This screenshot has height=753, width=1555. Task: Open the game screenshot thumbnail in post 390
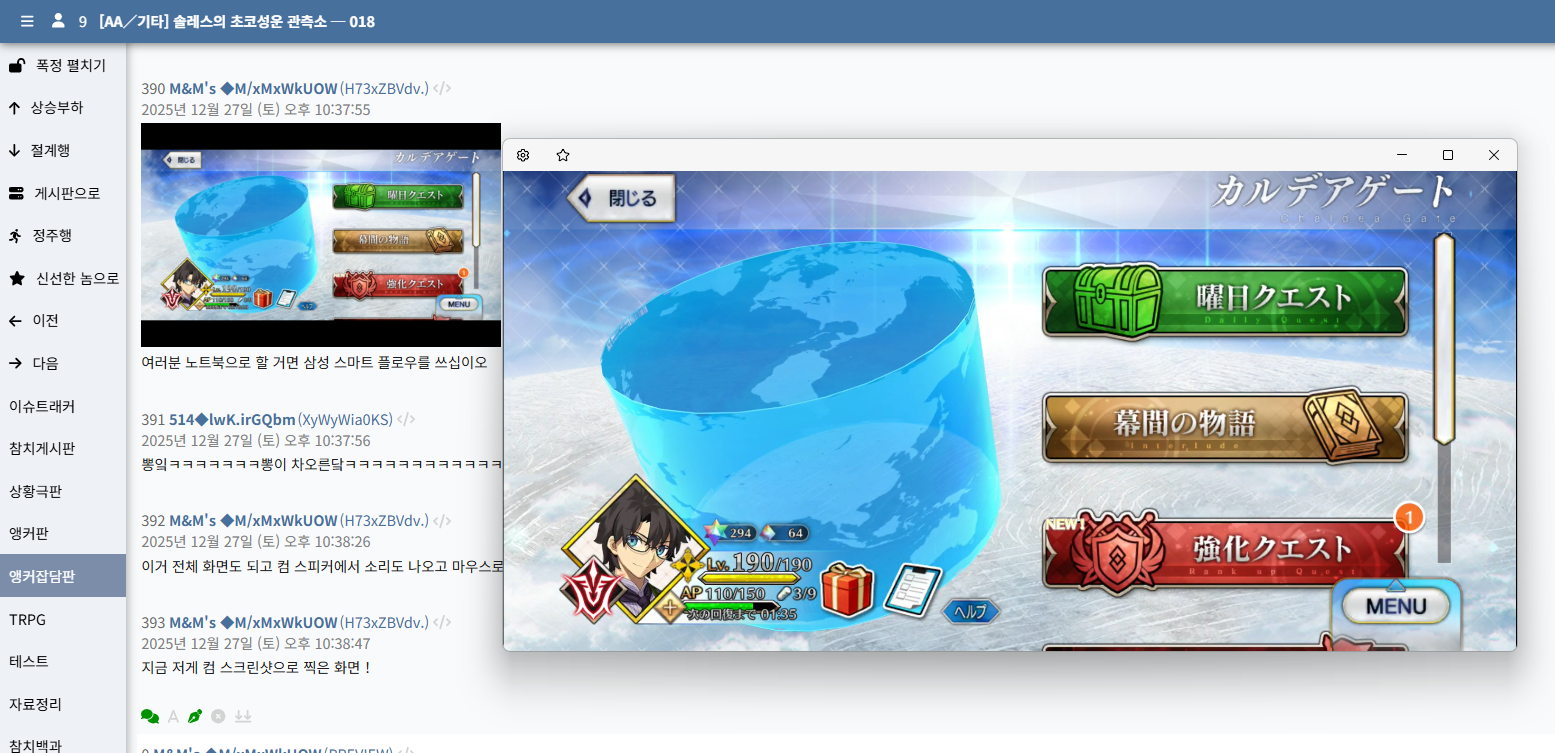point(320,235)
